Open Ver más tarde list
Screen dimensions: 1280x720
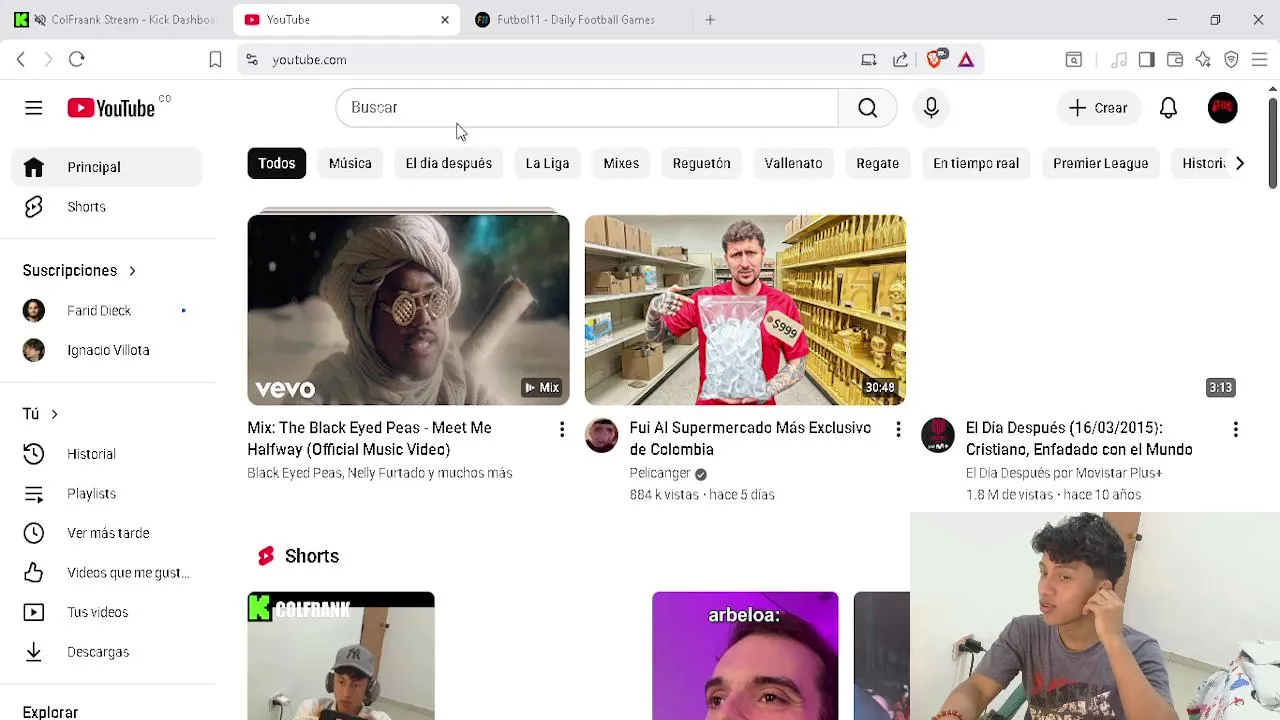pos(107,533)
